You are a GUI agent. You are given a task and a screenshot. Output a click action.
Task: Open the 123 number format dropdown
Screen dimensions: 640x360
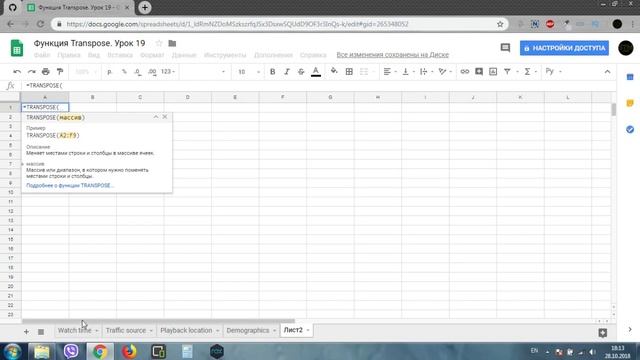coord(168,71)
